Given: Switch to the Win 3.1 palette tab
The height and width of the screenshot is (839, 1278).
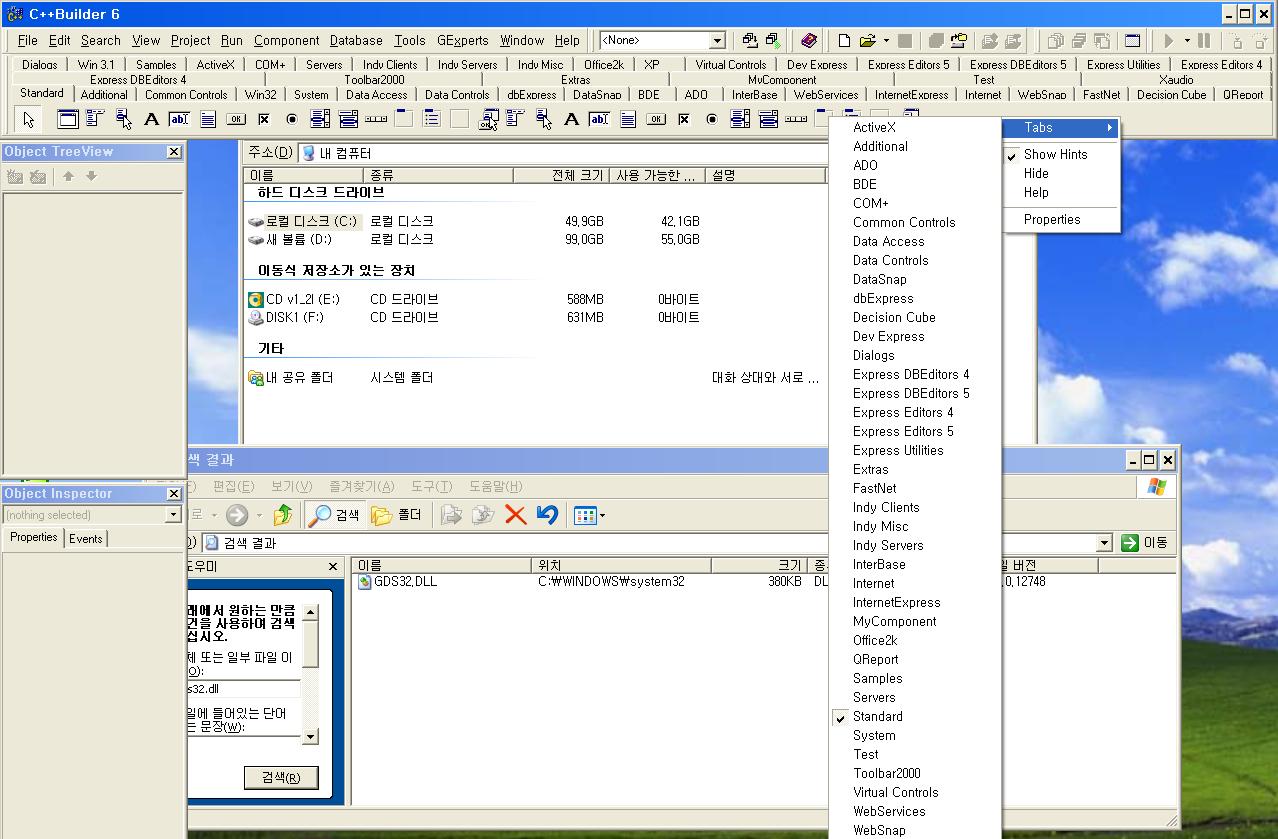Looking at the screenshot, I should (x=96, y=65).
